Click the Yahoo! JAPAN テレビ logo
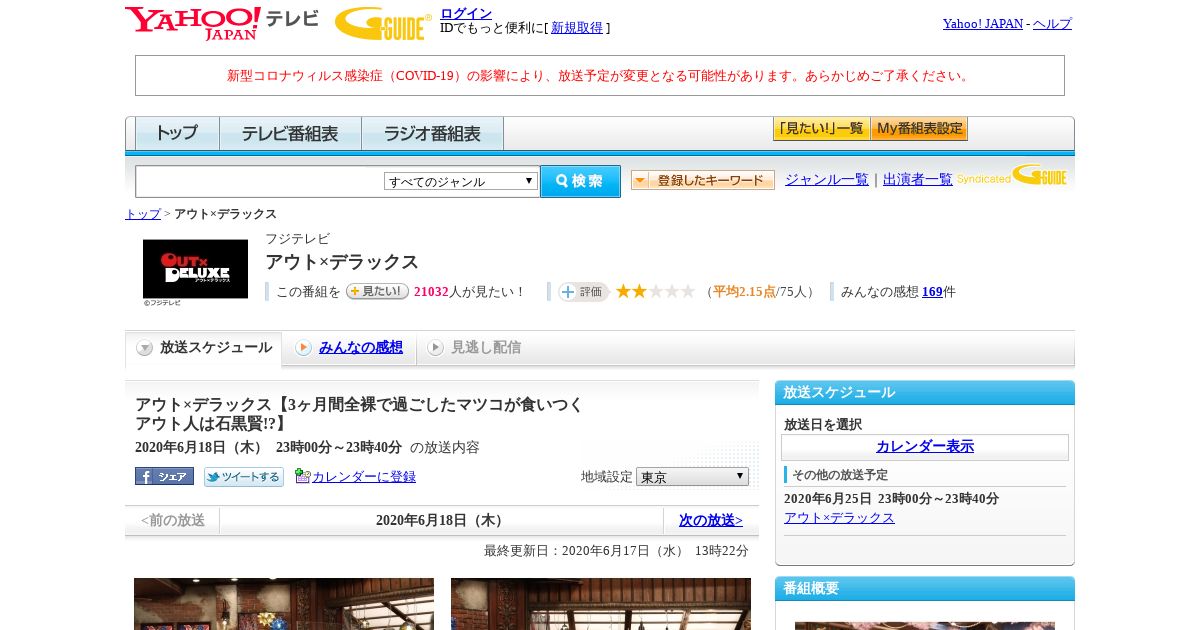The height and width of the screenshot is (630, 1200). [x=222, y=23]
